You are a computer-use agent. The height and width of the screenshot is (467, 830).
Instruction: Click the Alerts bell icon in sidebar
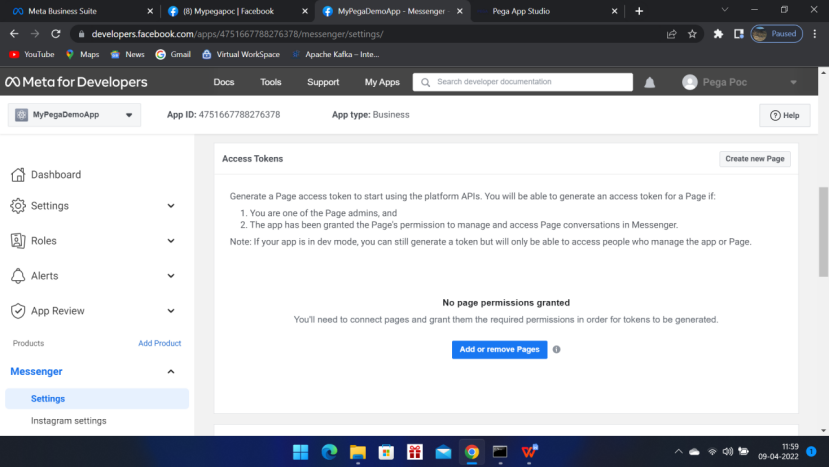(x=18, y=276)
